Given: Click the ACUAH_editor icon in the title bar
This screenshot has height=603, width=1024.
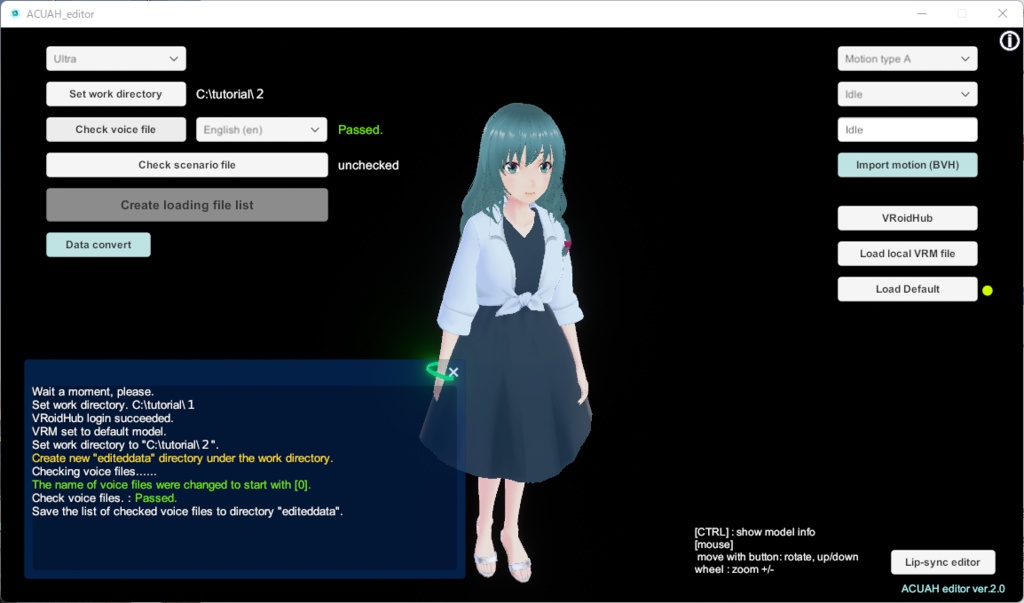Looking at the screenshot, I should 15,13.
